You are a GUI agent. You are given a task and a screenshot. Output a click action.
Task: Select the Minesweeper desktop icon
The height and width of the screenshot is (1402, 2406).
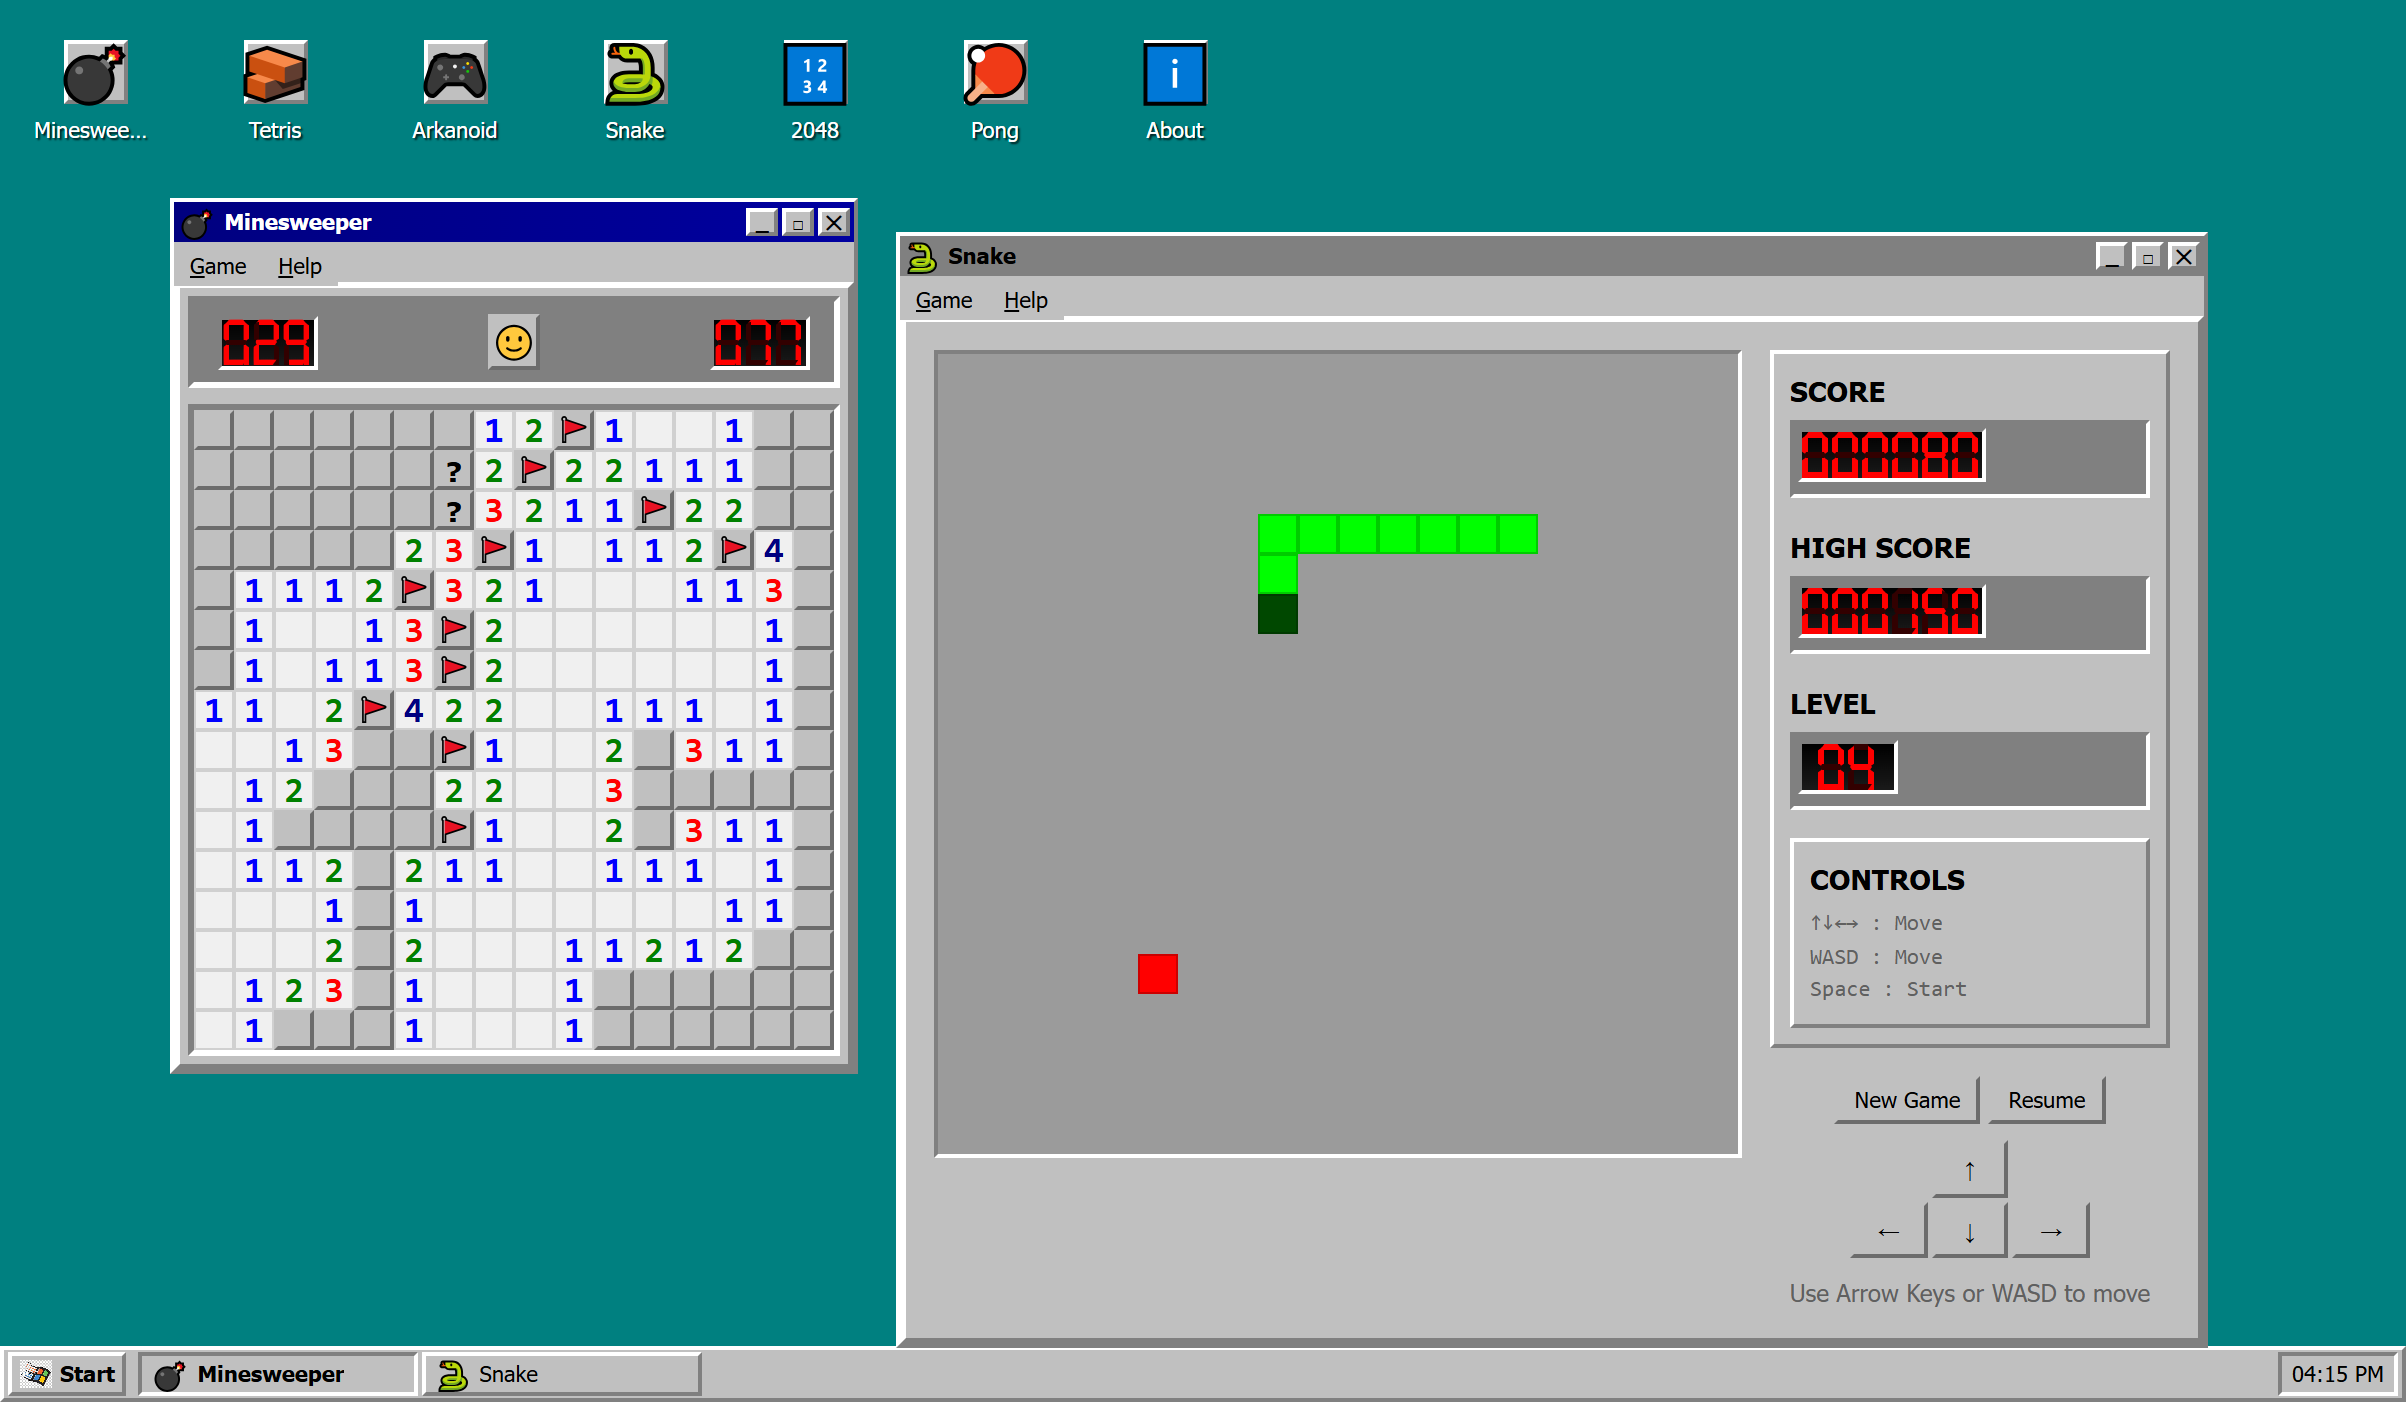(x=94, y=90)
